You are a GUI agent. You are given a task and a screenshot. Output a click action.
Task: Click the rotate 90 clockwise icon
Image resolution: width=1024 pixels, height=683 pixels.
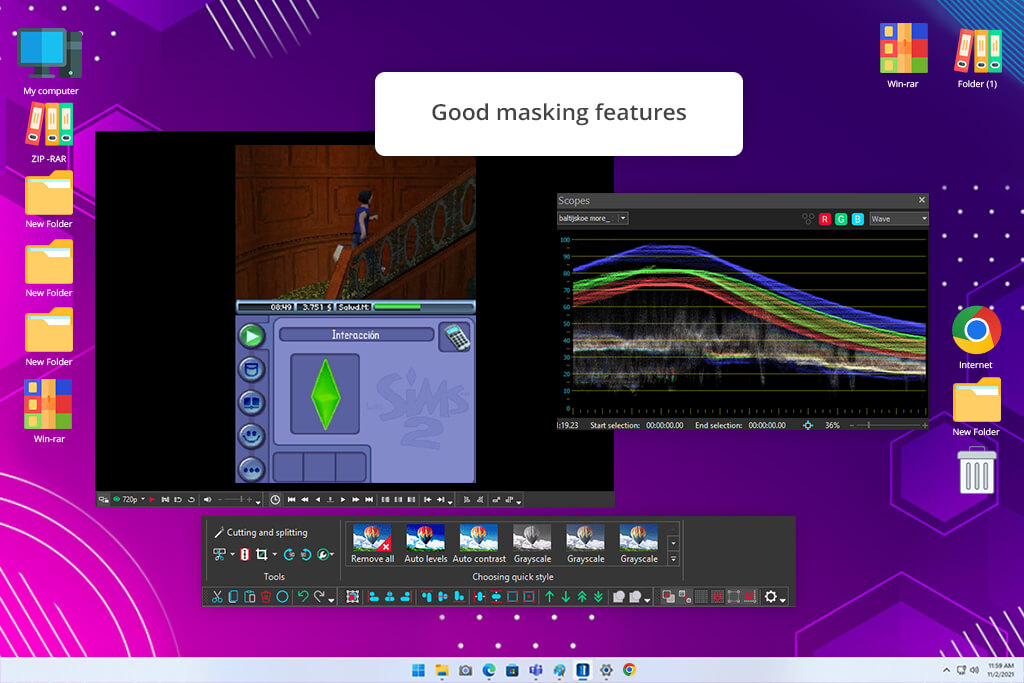pyautogui.click(x=306, y=554)
